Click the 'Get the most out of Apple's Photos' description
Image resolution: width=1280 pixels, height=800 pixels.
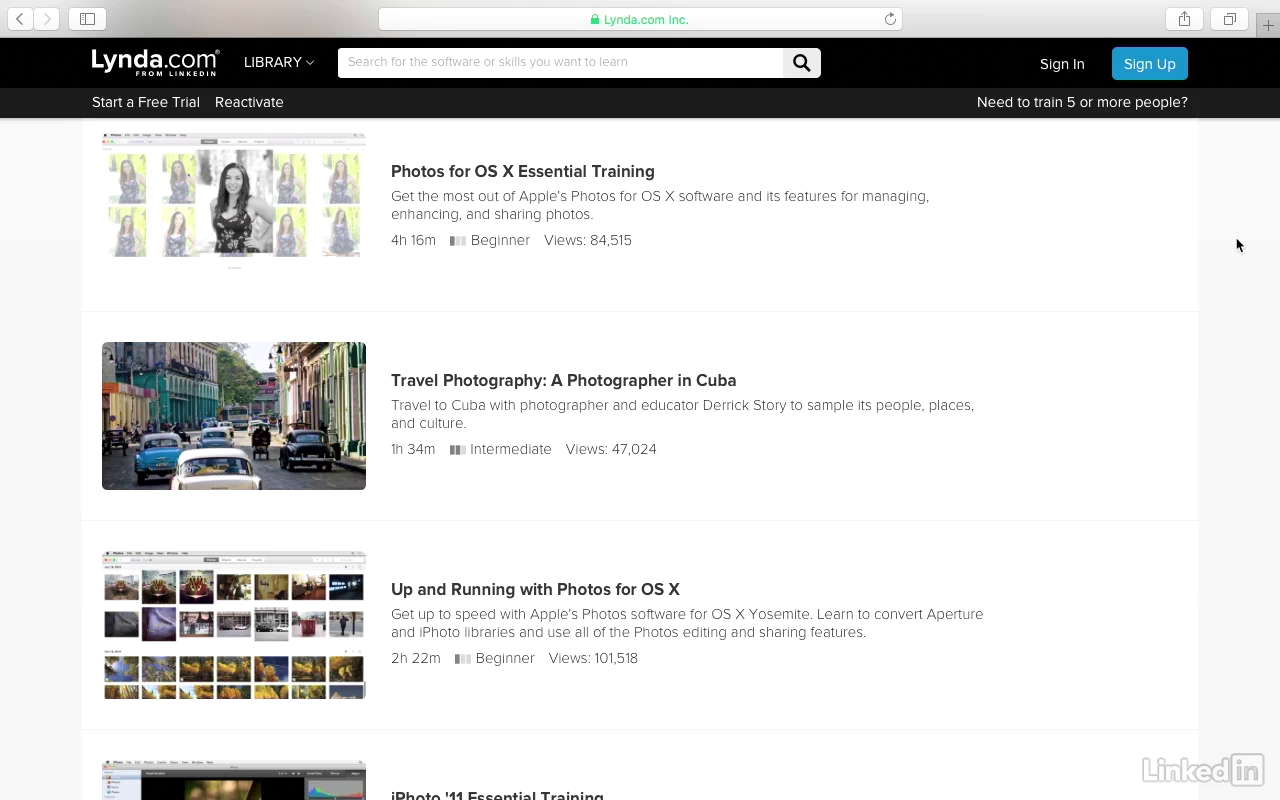click(660, 205)
